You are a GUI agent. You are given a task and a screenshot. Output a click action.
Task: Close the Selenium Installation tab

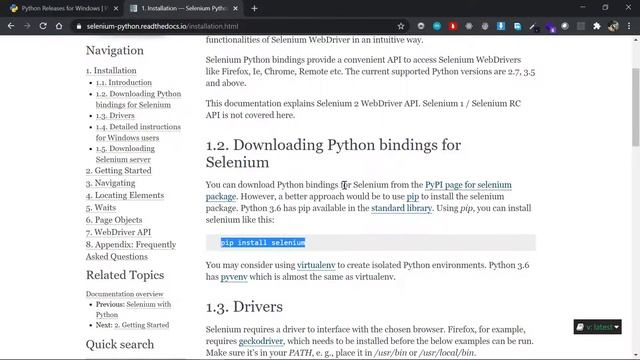click(236, 8)
